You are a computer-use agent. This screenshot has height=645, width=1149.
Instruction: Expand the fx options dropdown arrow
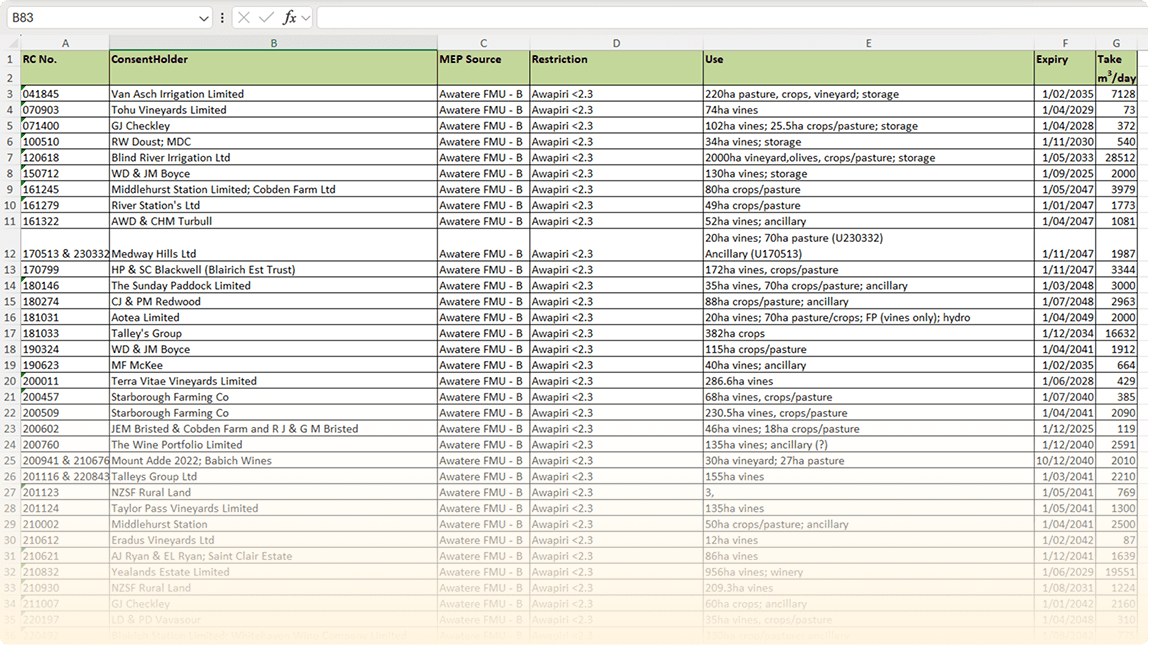click(306, 18)
